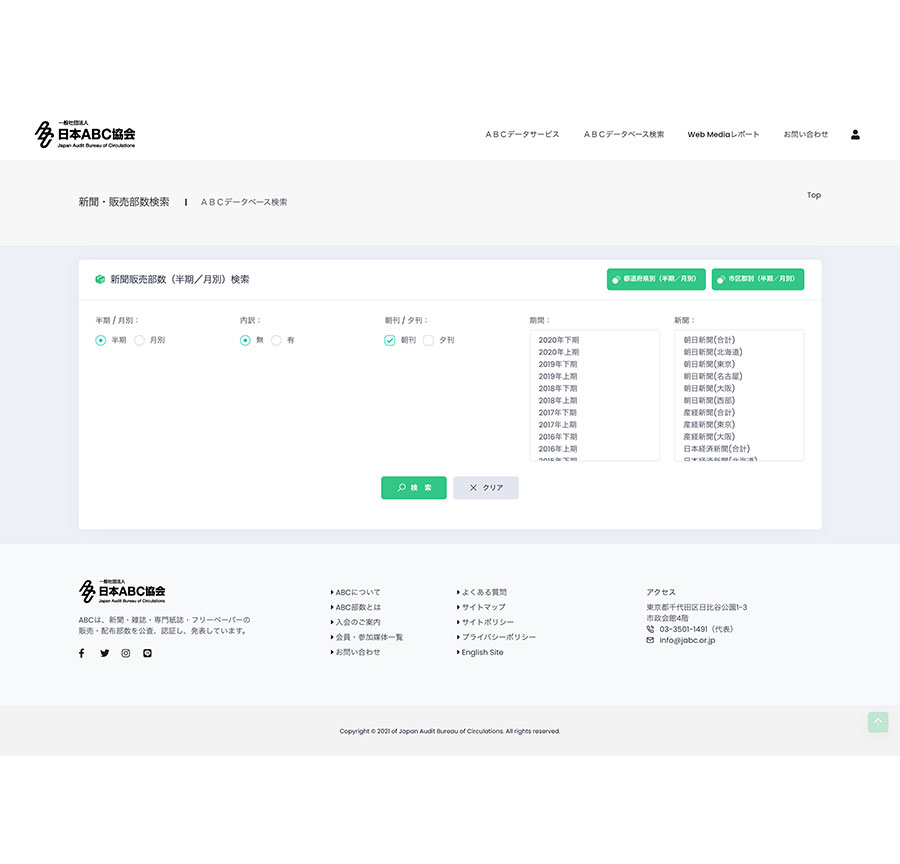The width and height of the screenshot is (900, 864).
Task: Select 2020年上期 in the period list
Action: click(594, 352)
